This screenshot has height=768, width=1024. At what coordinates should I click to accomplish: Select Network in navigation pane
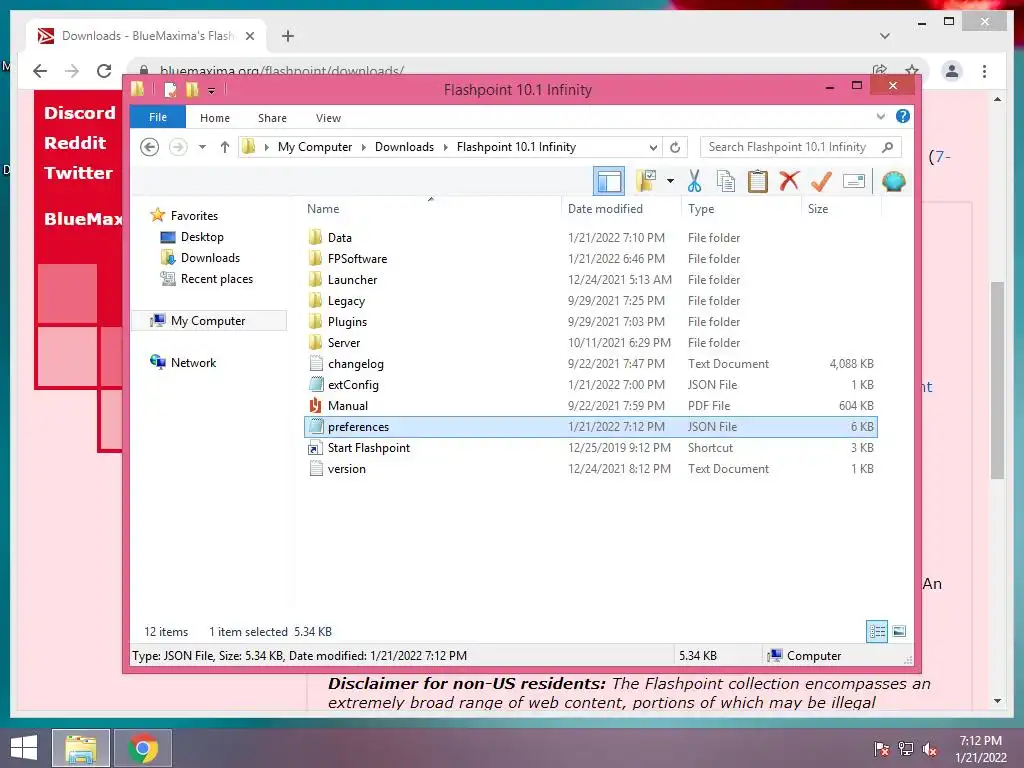coord(193,362)
